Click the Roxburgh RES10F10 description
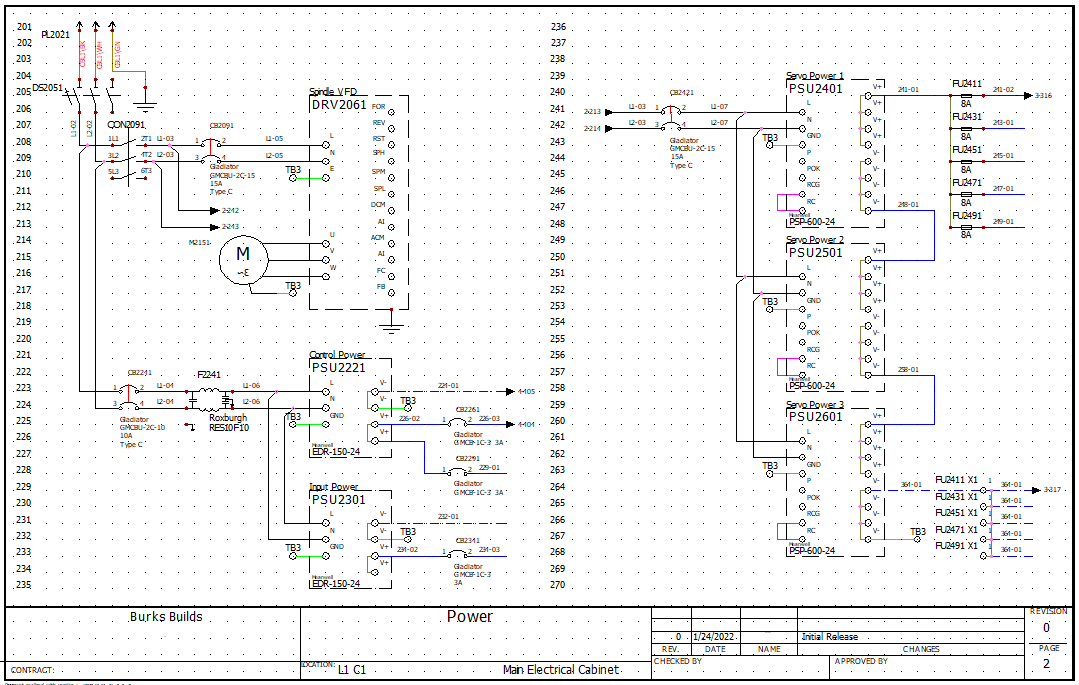The width and height of the screenshot is (1079, 685). point(229,423)
